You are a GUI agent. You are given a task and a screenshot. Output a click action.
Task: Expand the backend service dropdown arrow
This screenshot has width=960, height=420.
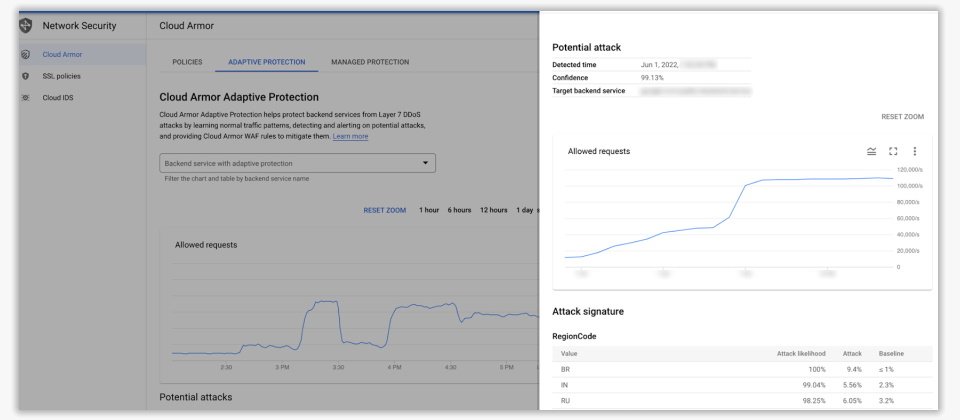[x=426, y=163]
